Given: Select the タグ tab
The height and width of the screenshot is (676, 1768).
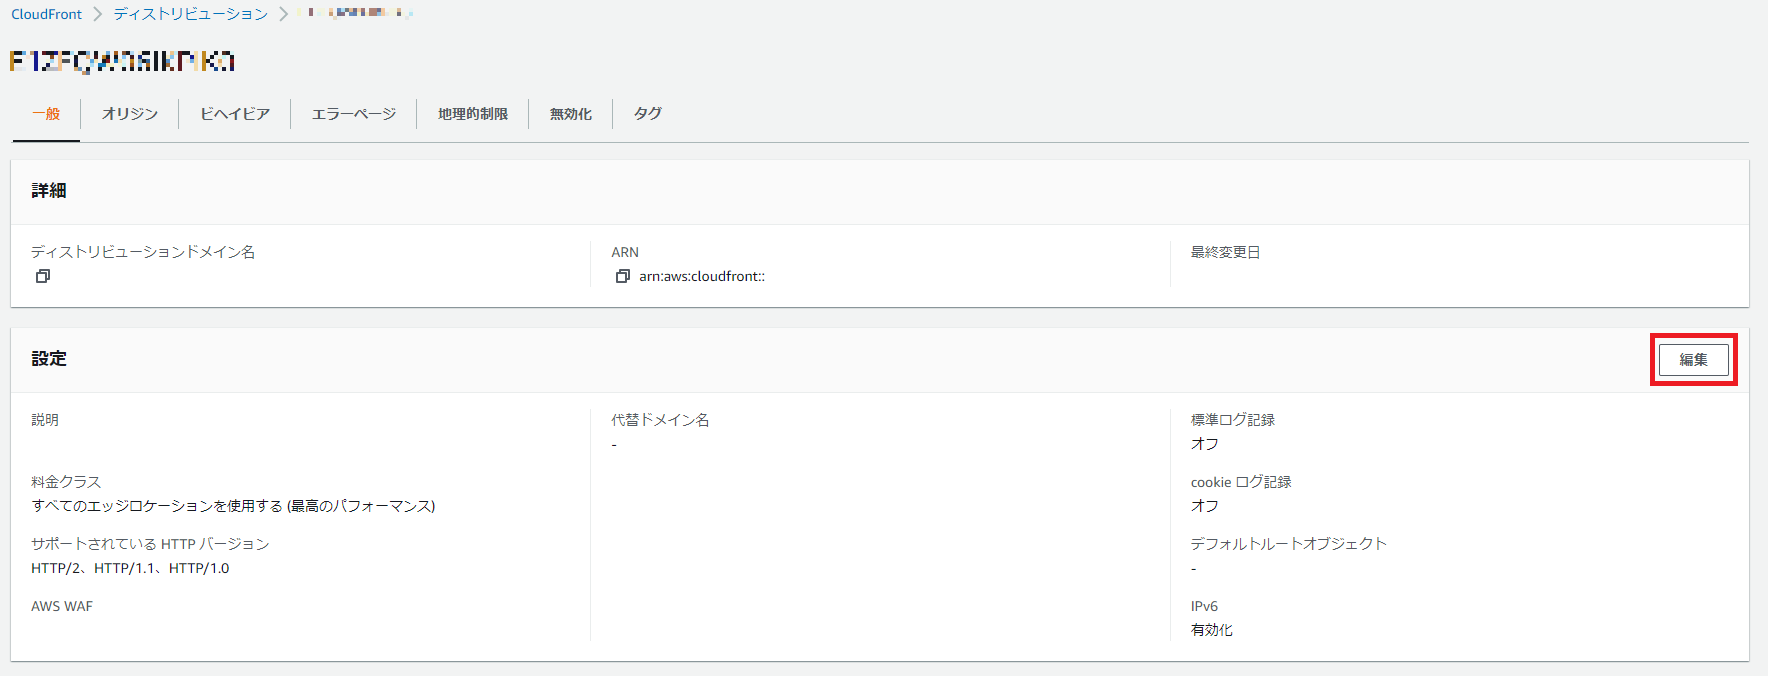Looking at the screenshot, I should 648,114.
